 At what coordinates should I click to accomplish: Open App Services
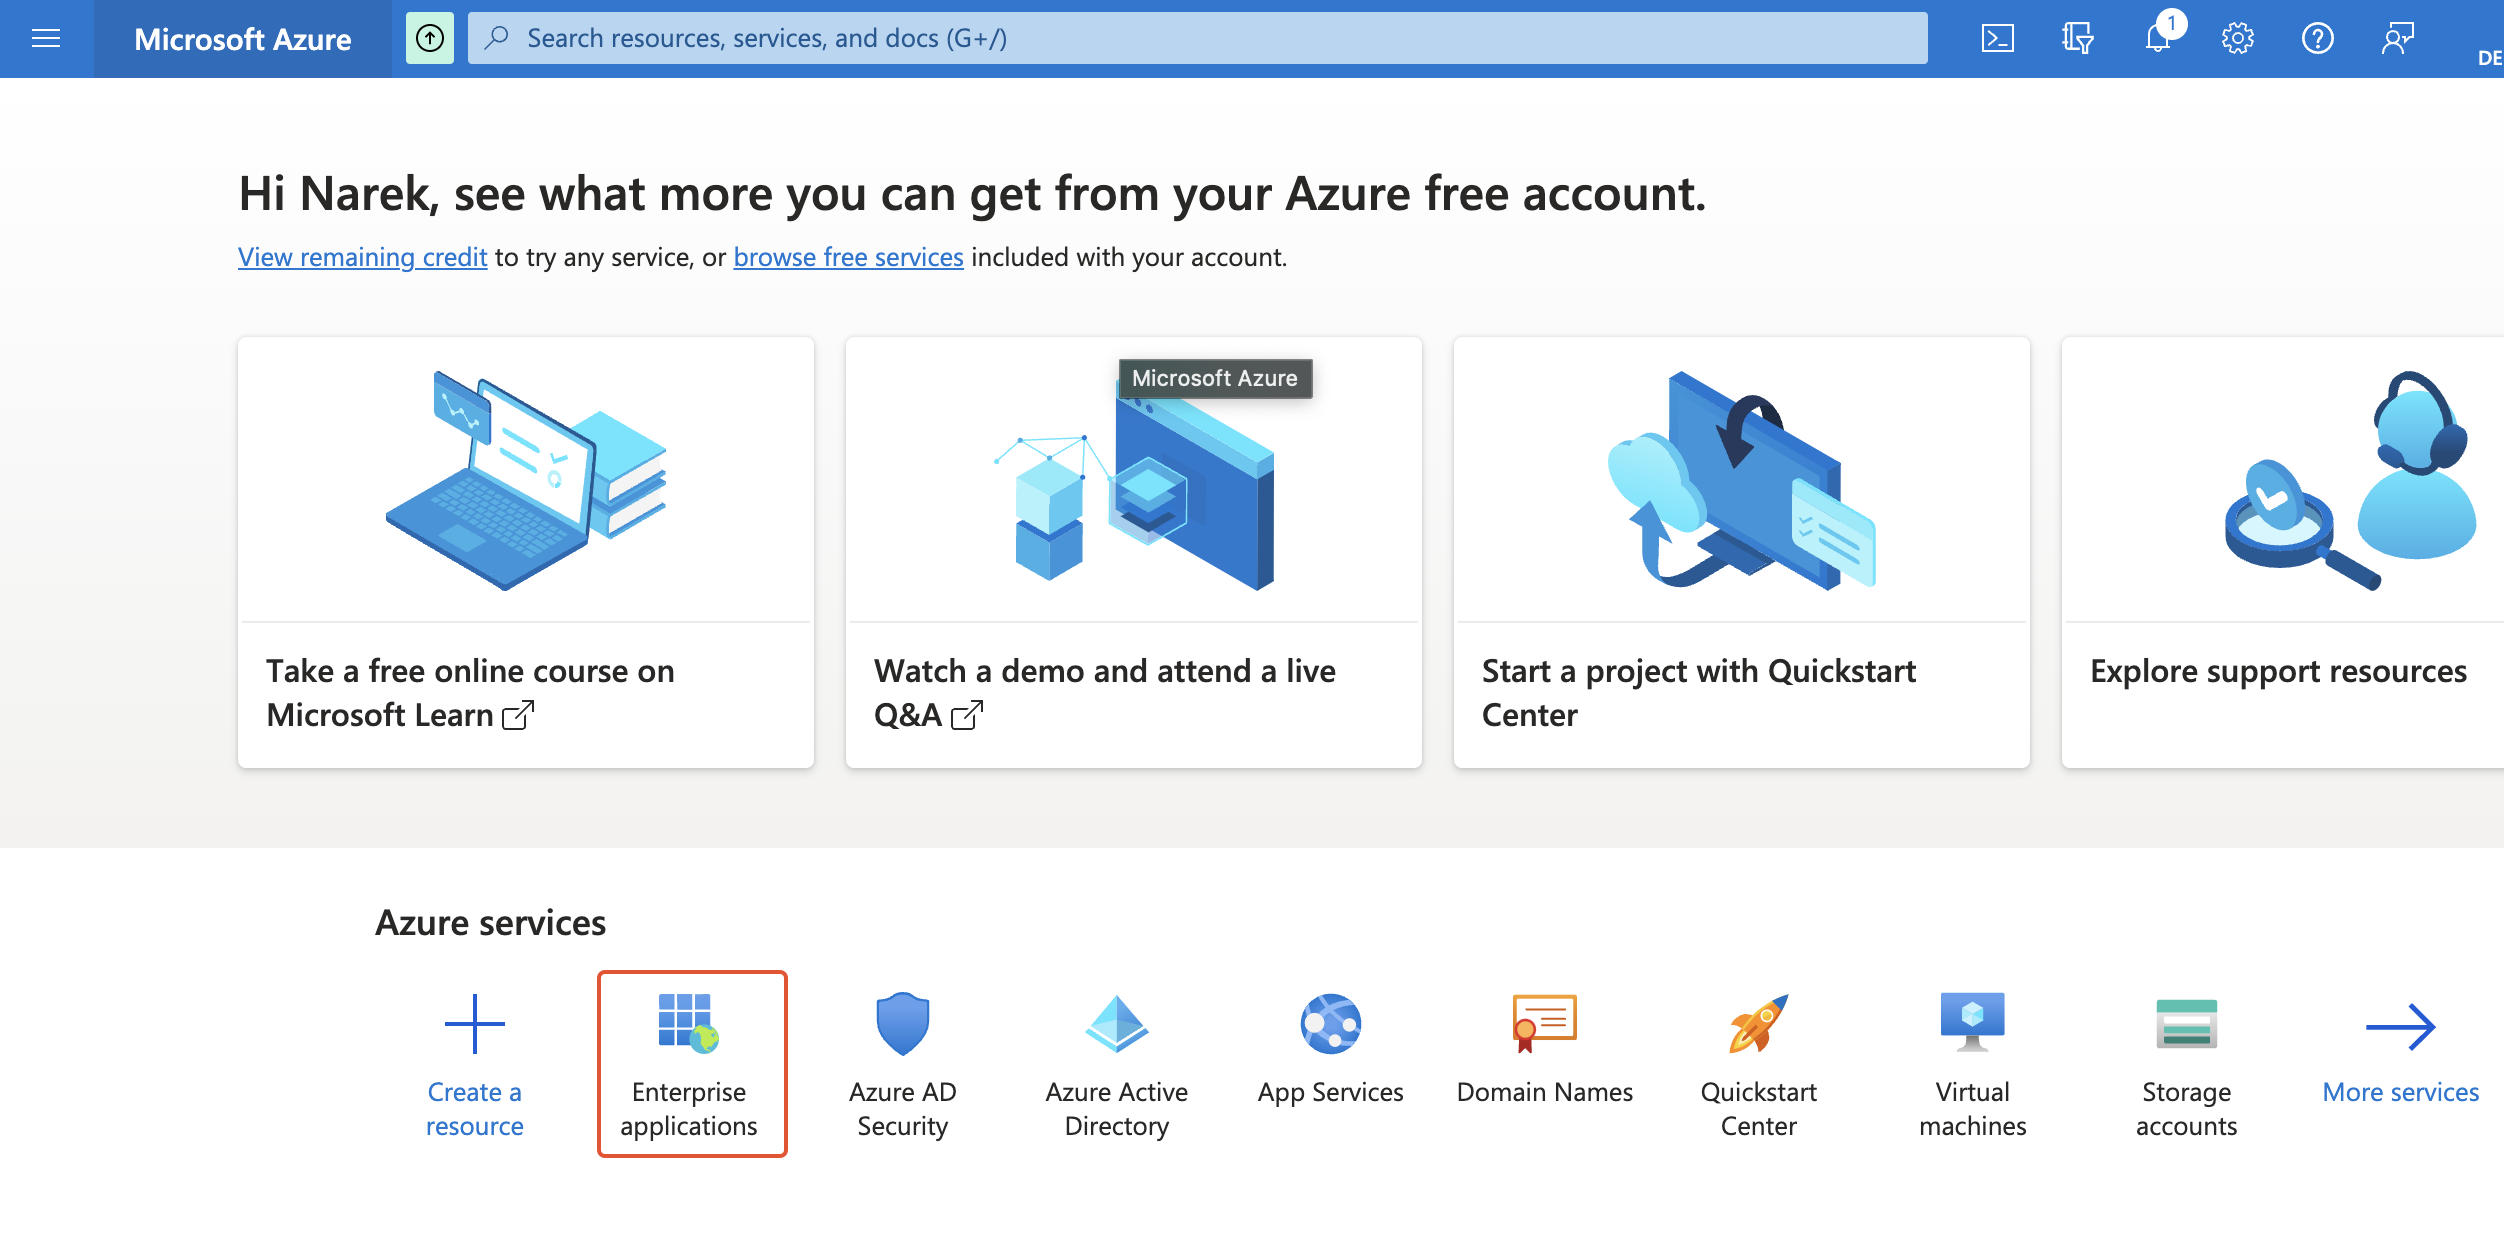[1330, 1045]
